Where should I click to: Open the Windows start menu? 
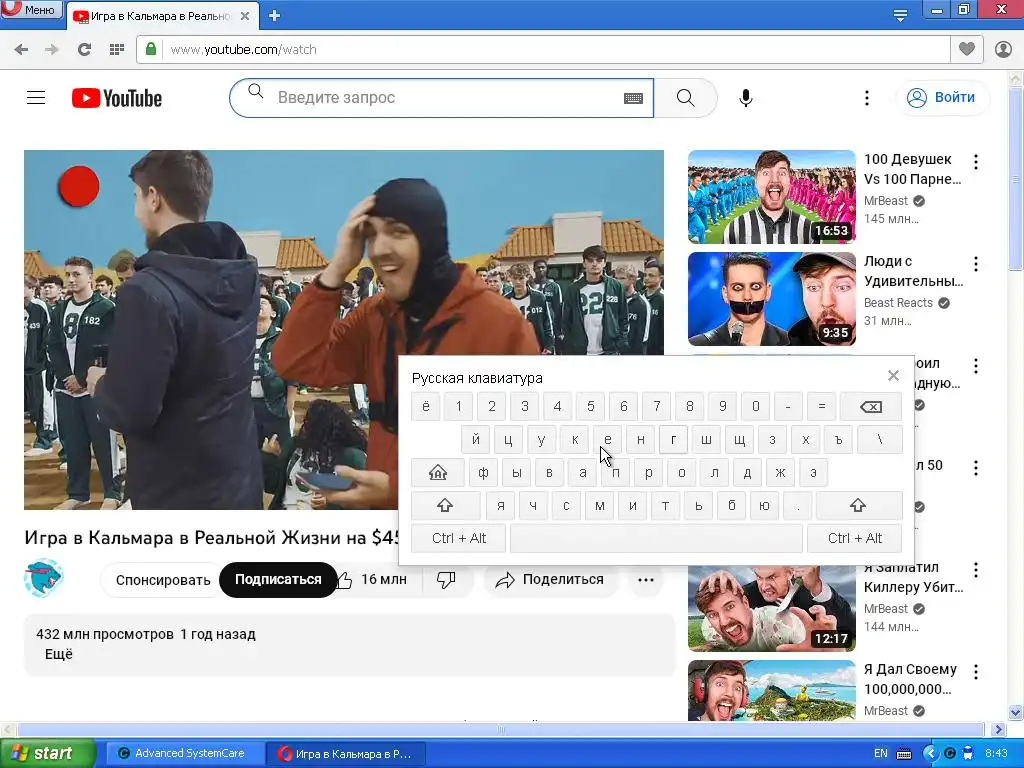point(46,754)
